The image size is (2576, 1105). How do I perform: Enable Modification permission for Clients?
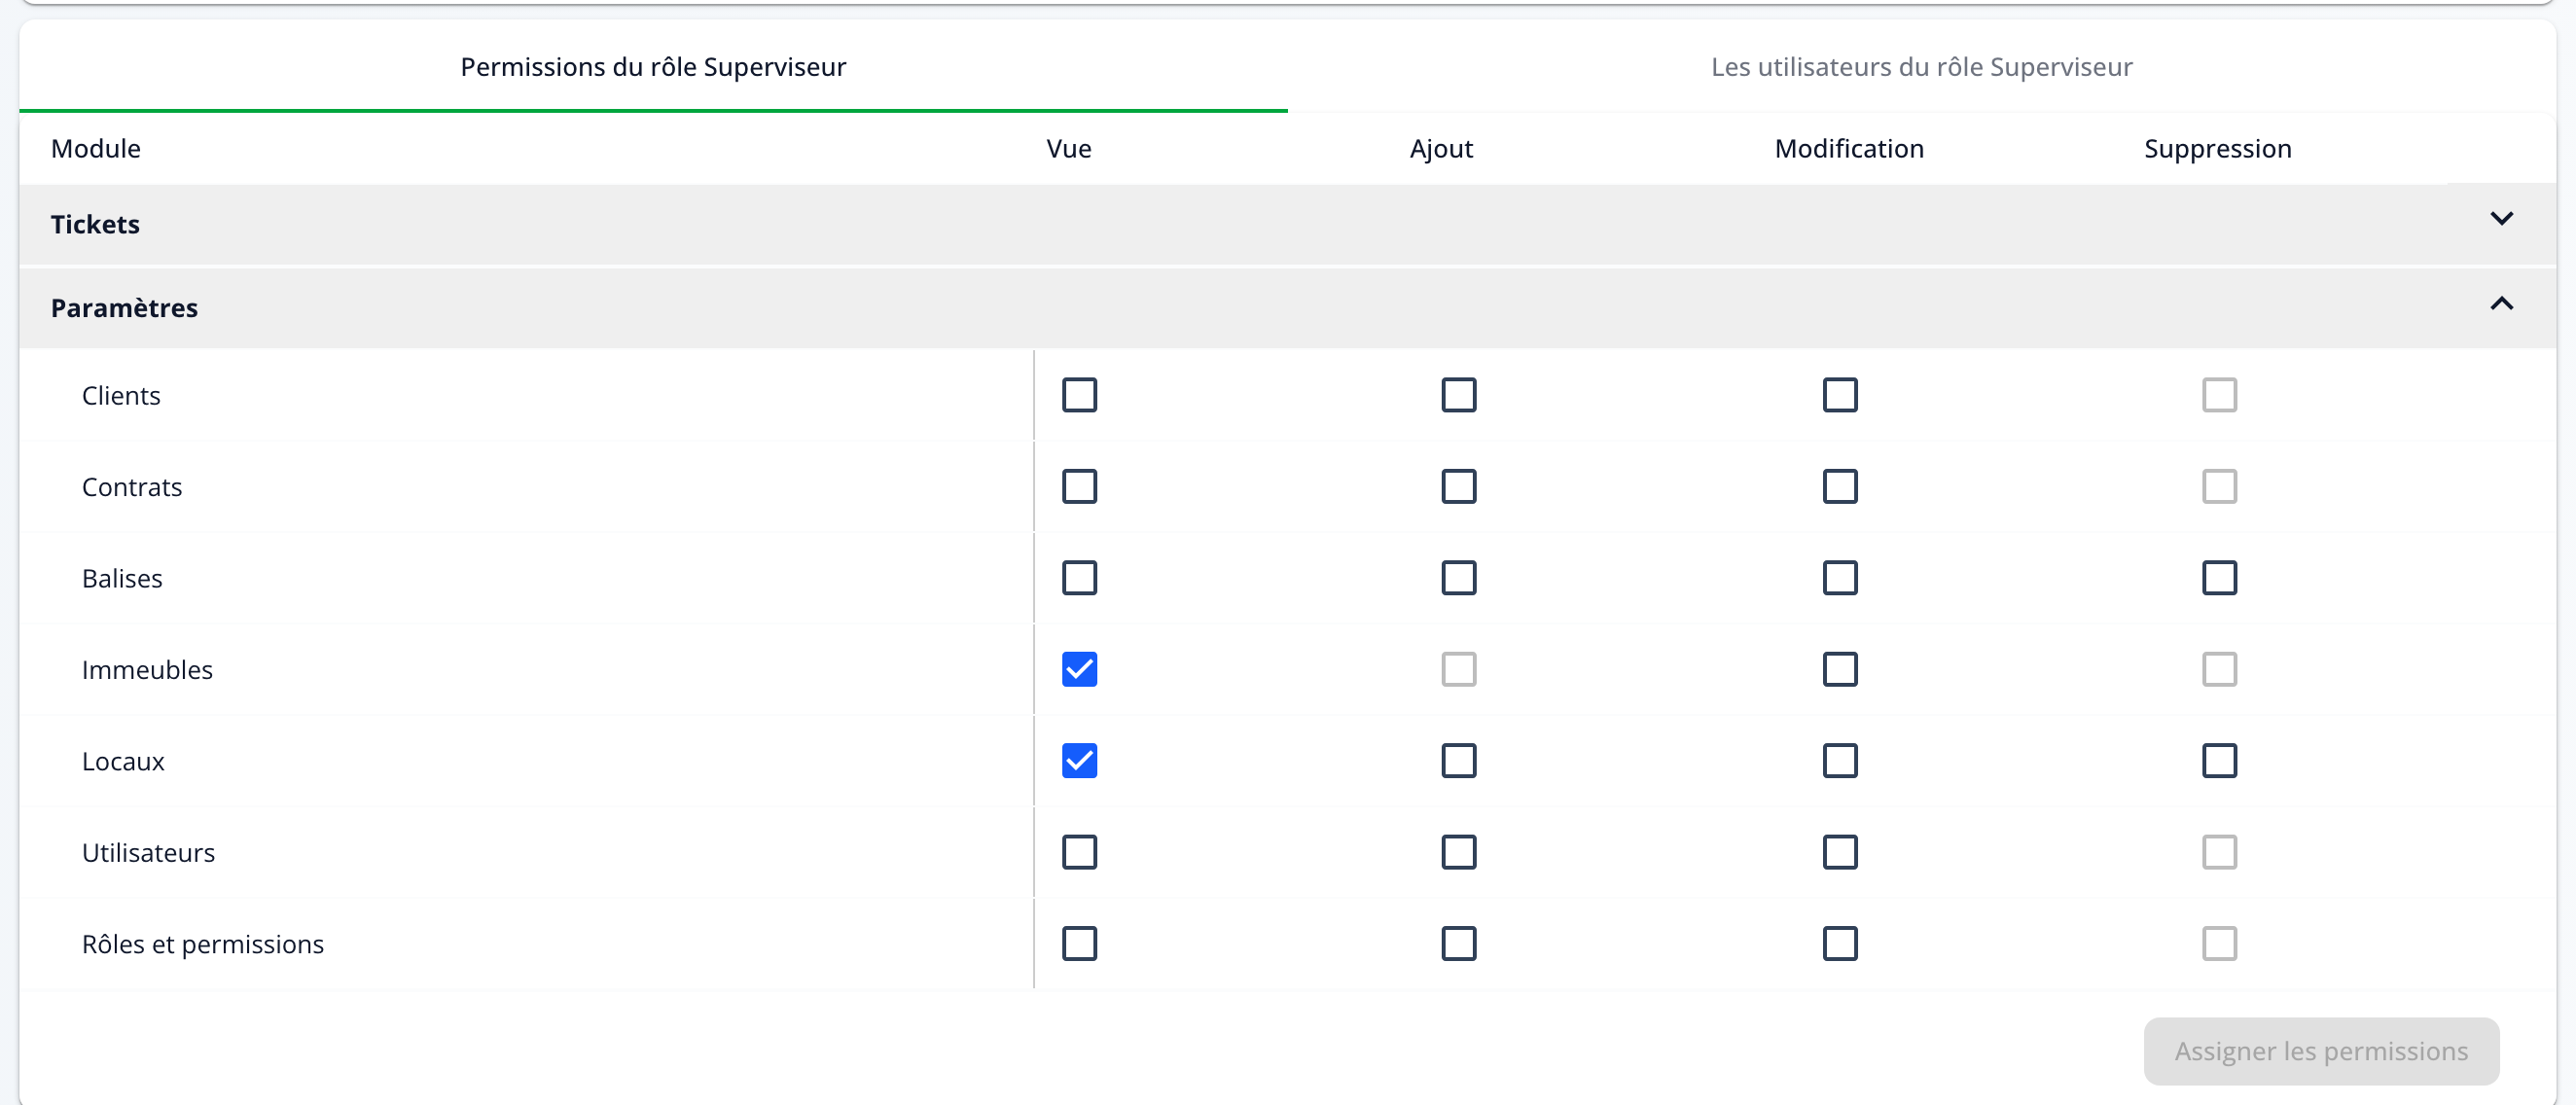pyautogui.click(x=1840, y=395)
